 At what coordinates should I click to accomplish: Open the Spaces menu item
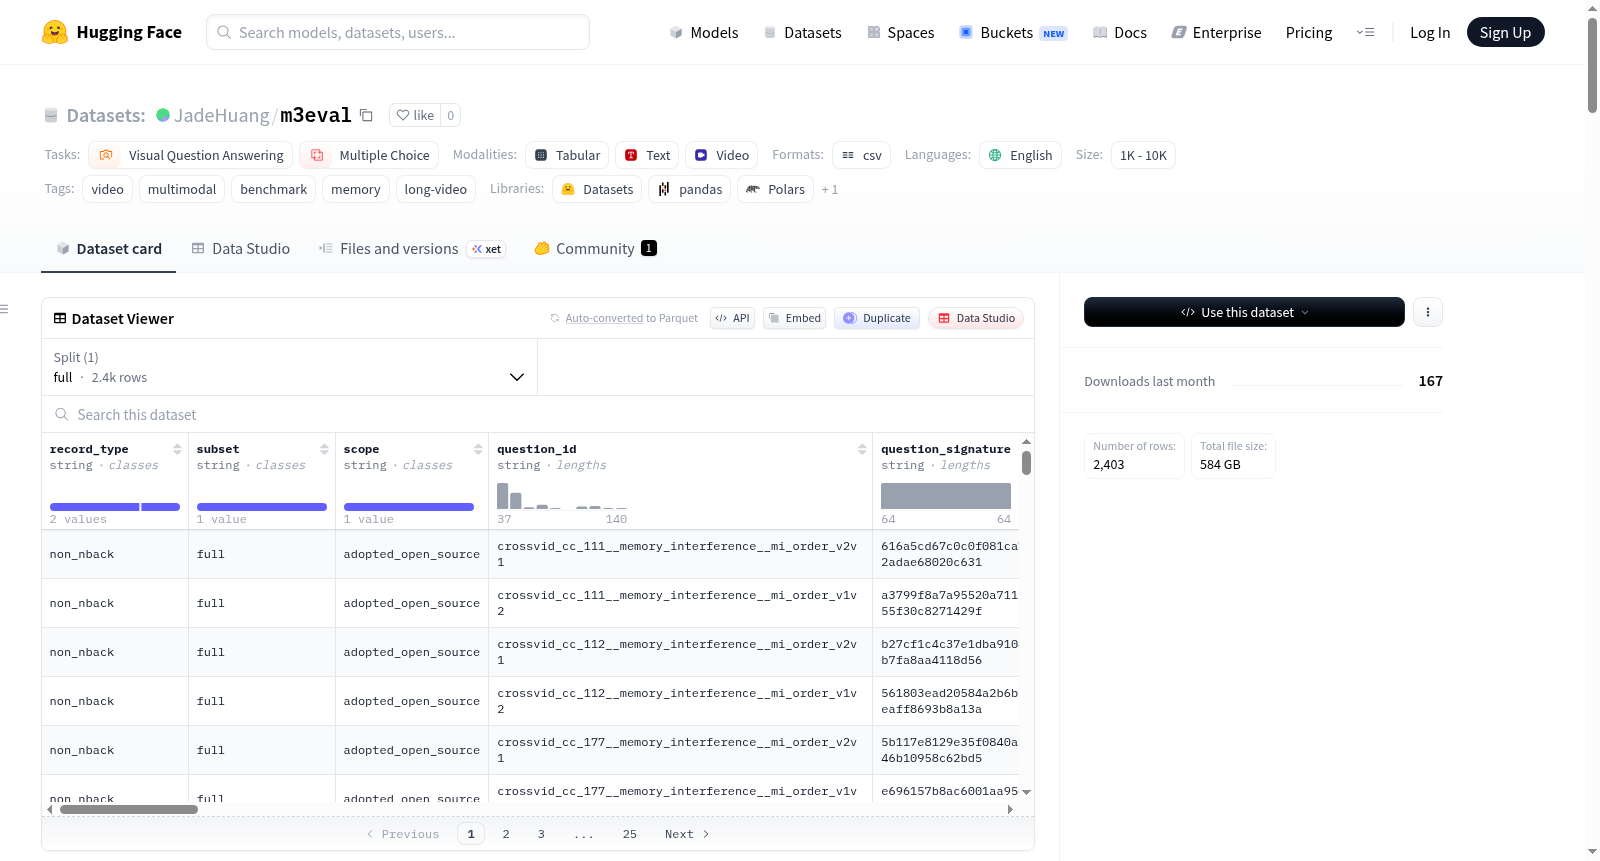pyautogui.click(x=900, y=32)
